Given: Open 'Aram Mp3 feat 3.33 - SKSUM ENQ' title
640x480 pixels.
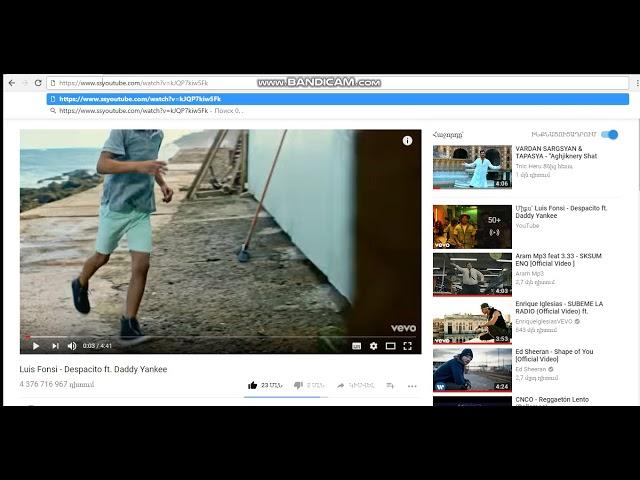Looking at the screenshot, I should coord(558,260).
